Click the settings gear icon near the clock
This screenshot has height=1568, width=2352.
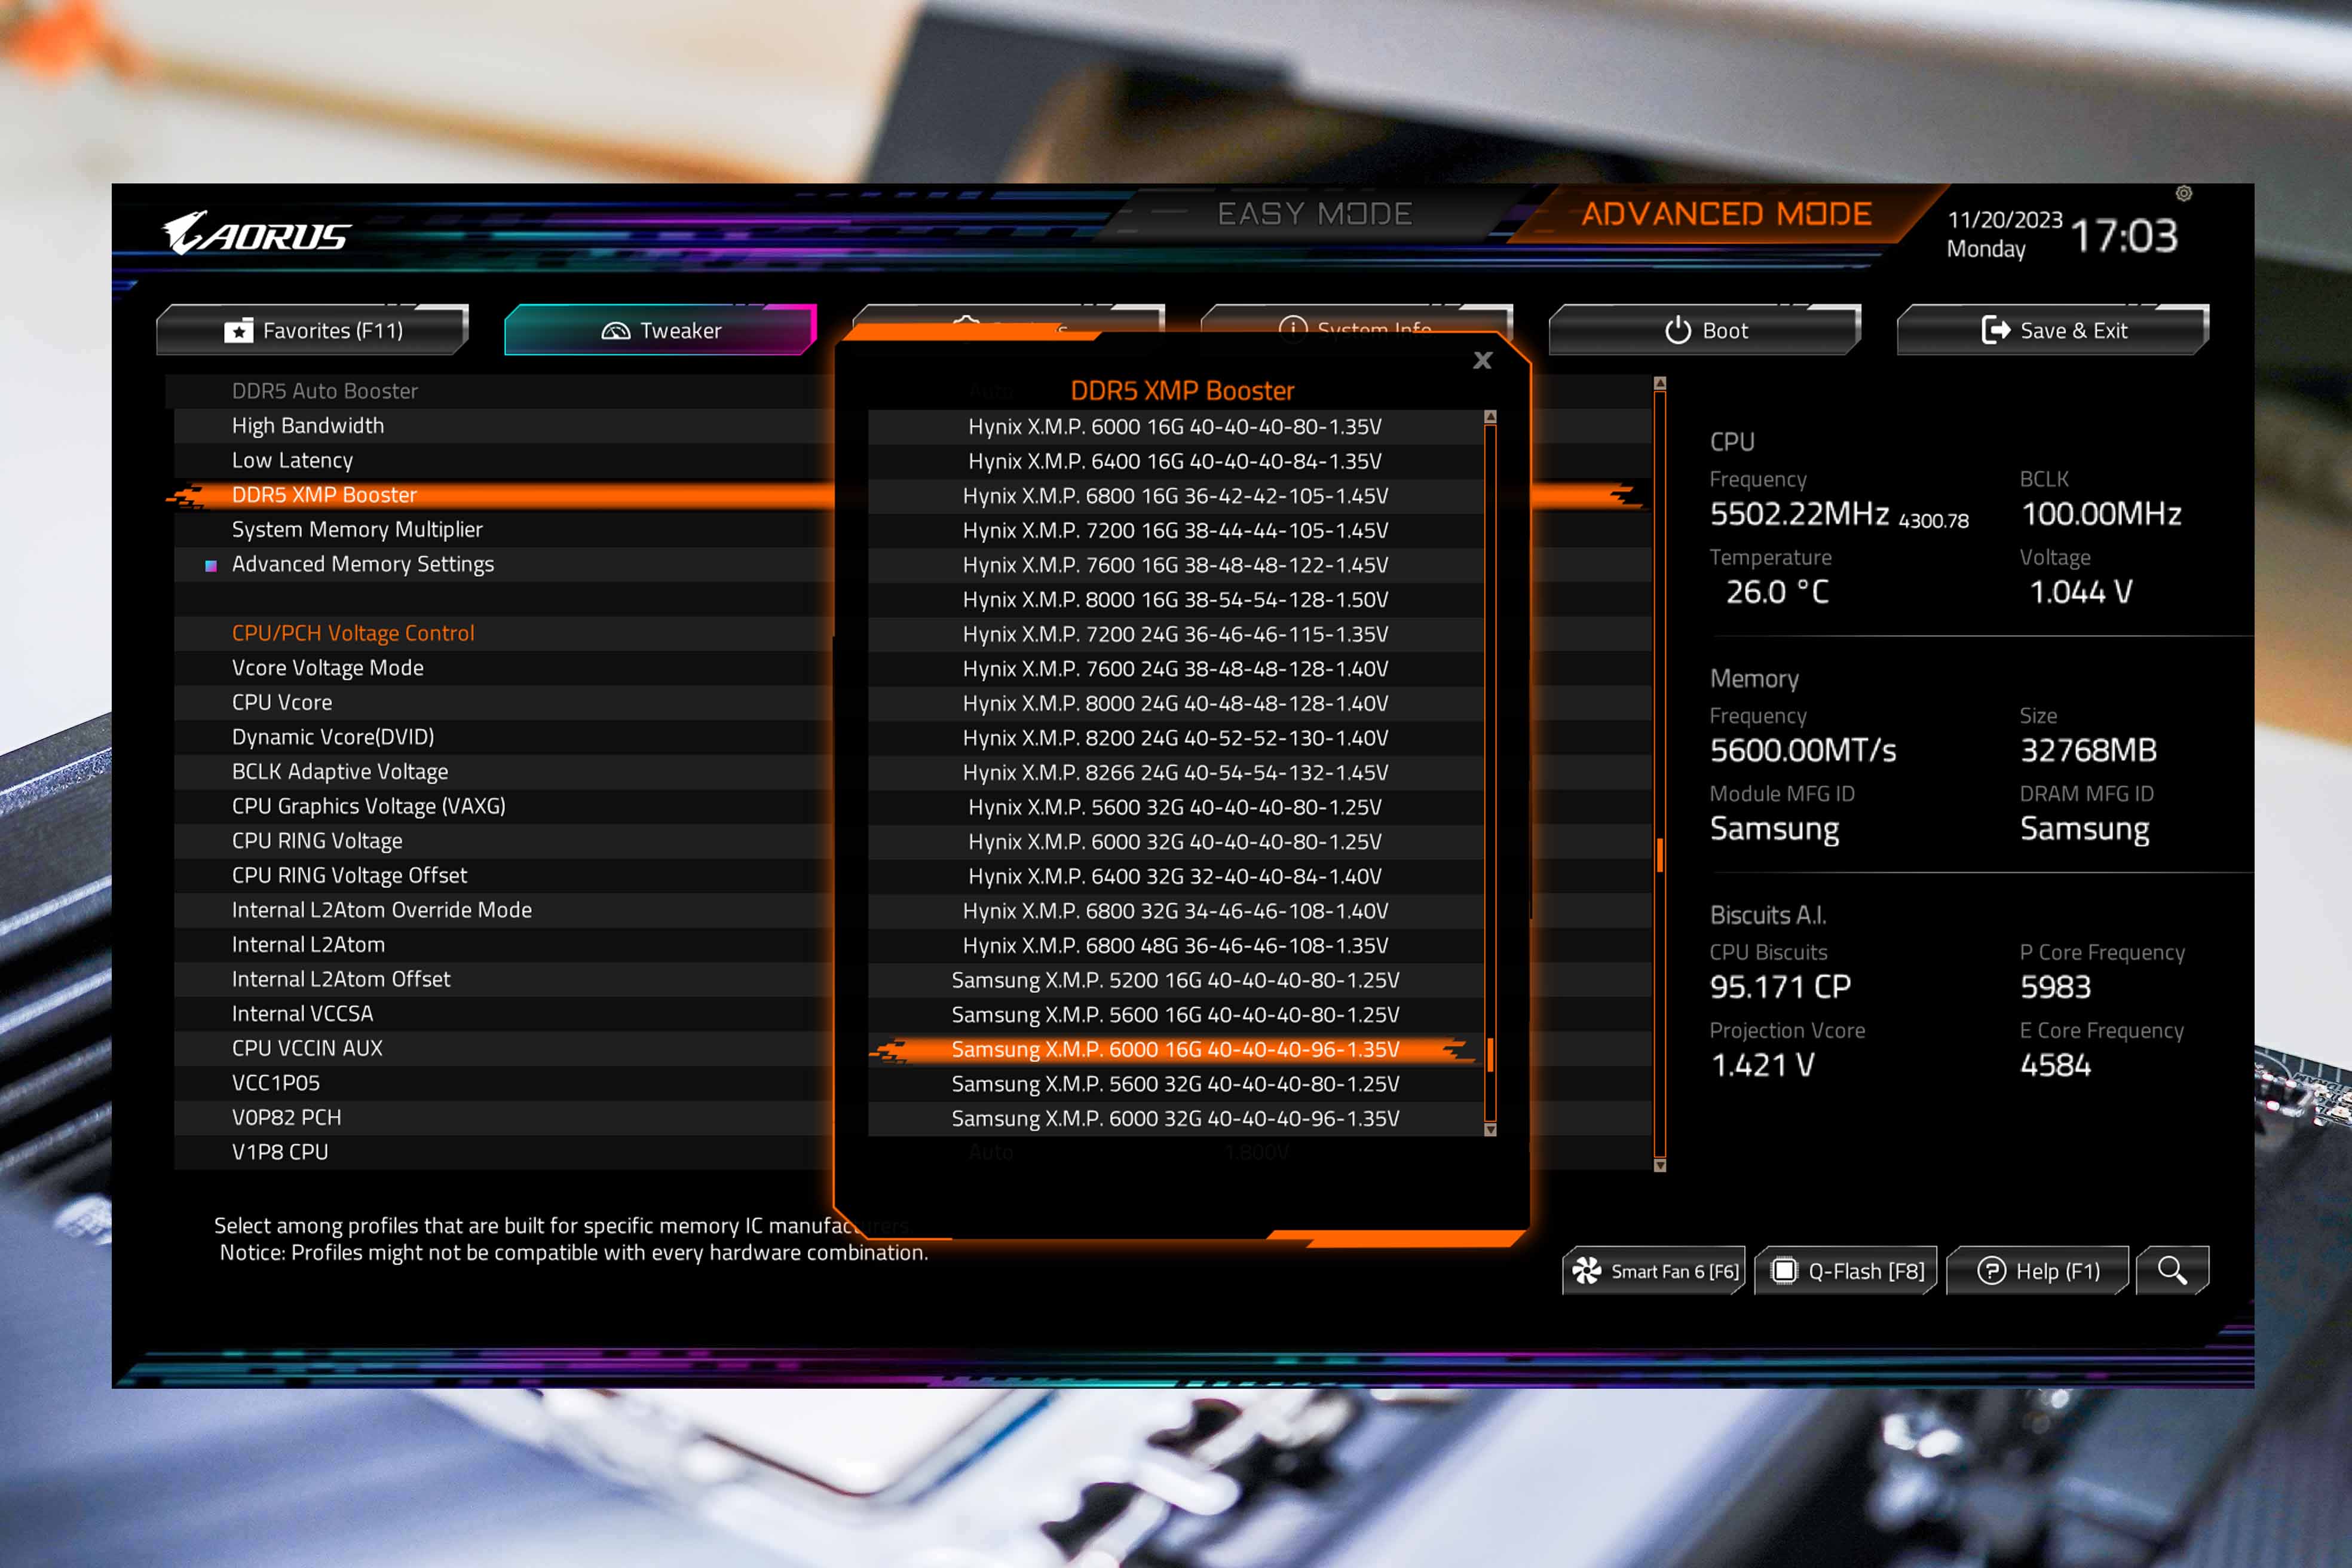coord(2183,193)
